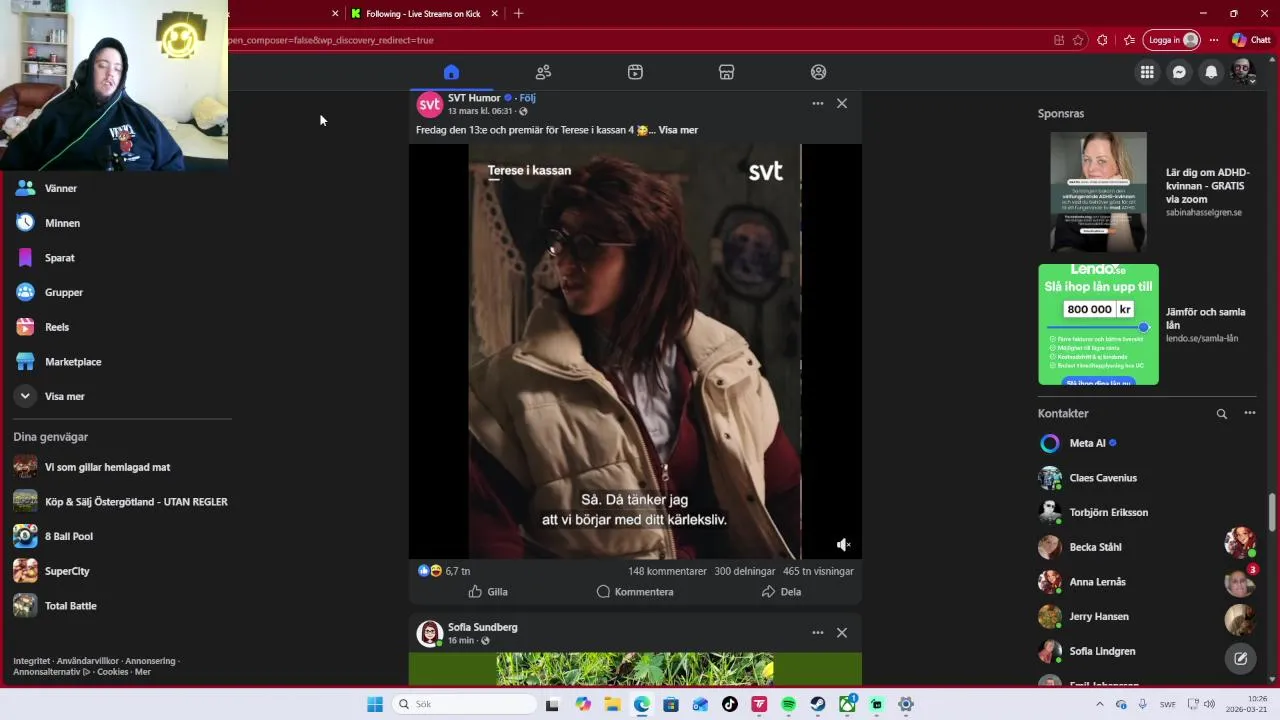Open the Video/Reels tab in top navigation
The height and width of the screenshot is (720, 1280).
[635, 72]
